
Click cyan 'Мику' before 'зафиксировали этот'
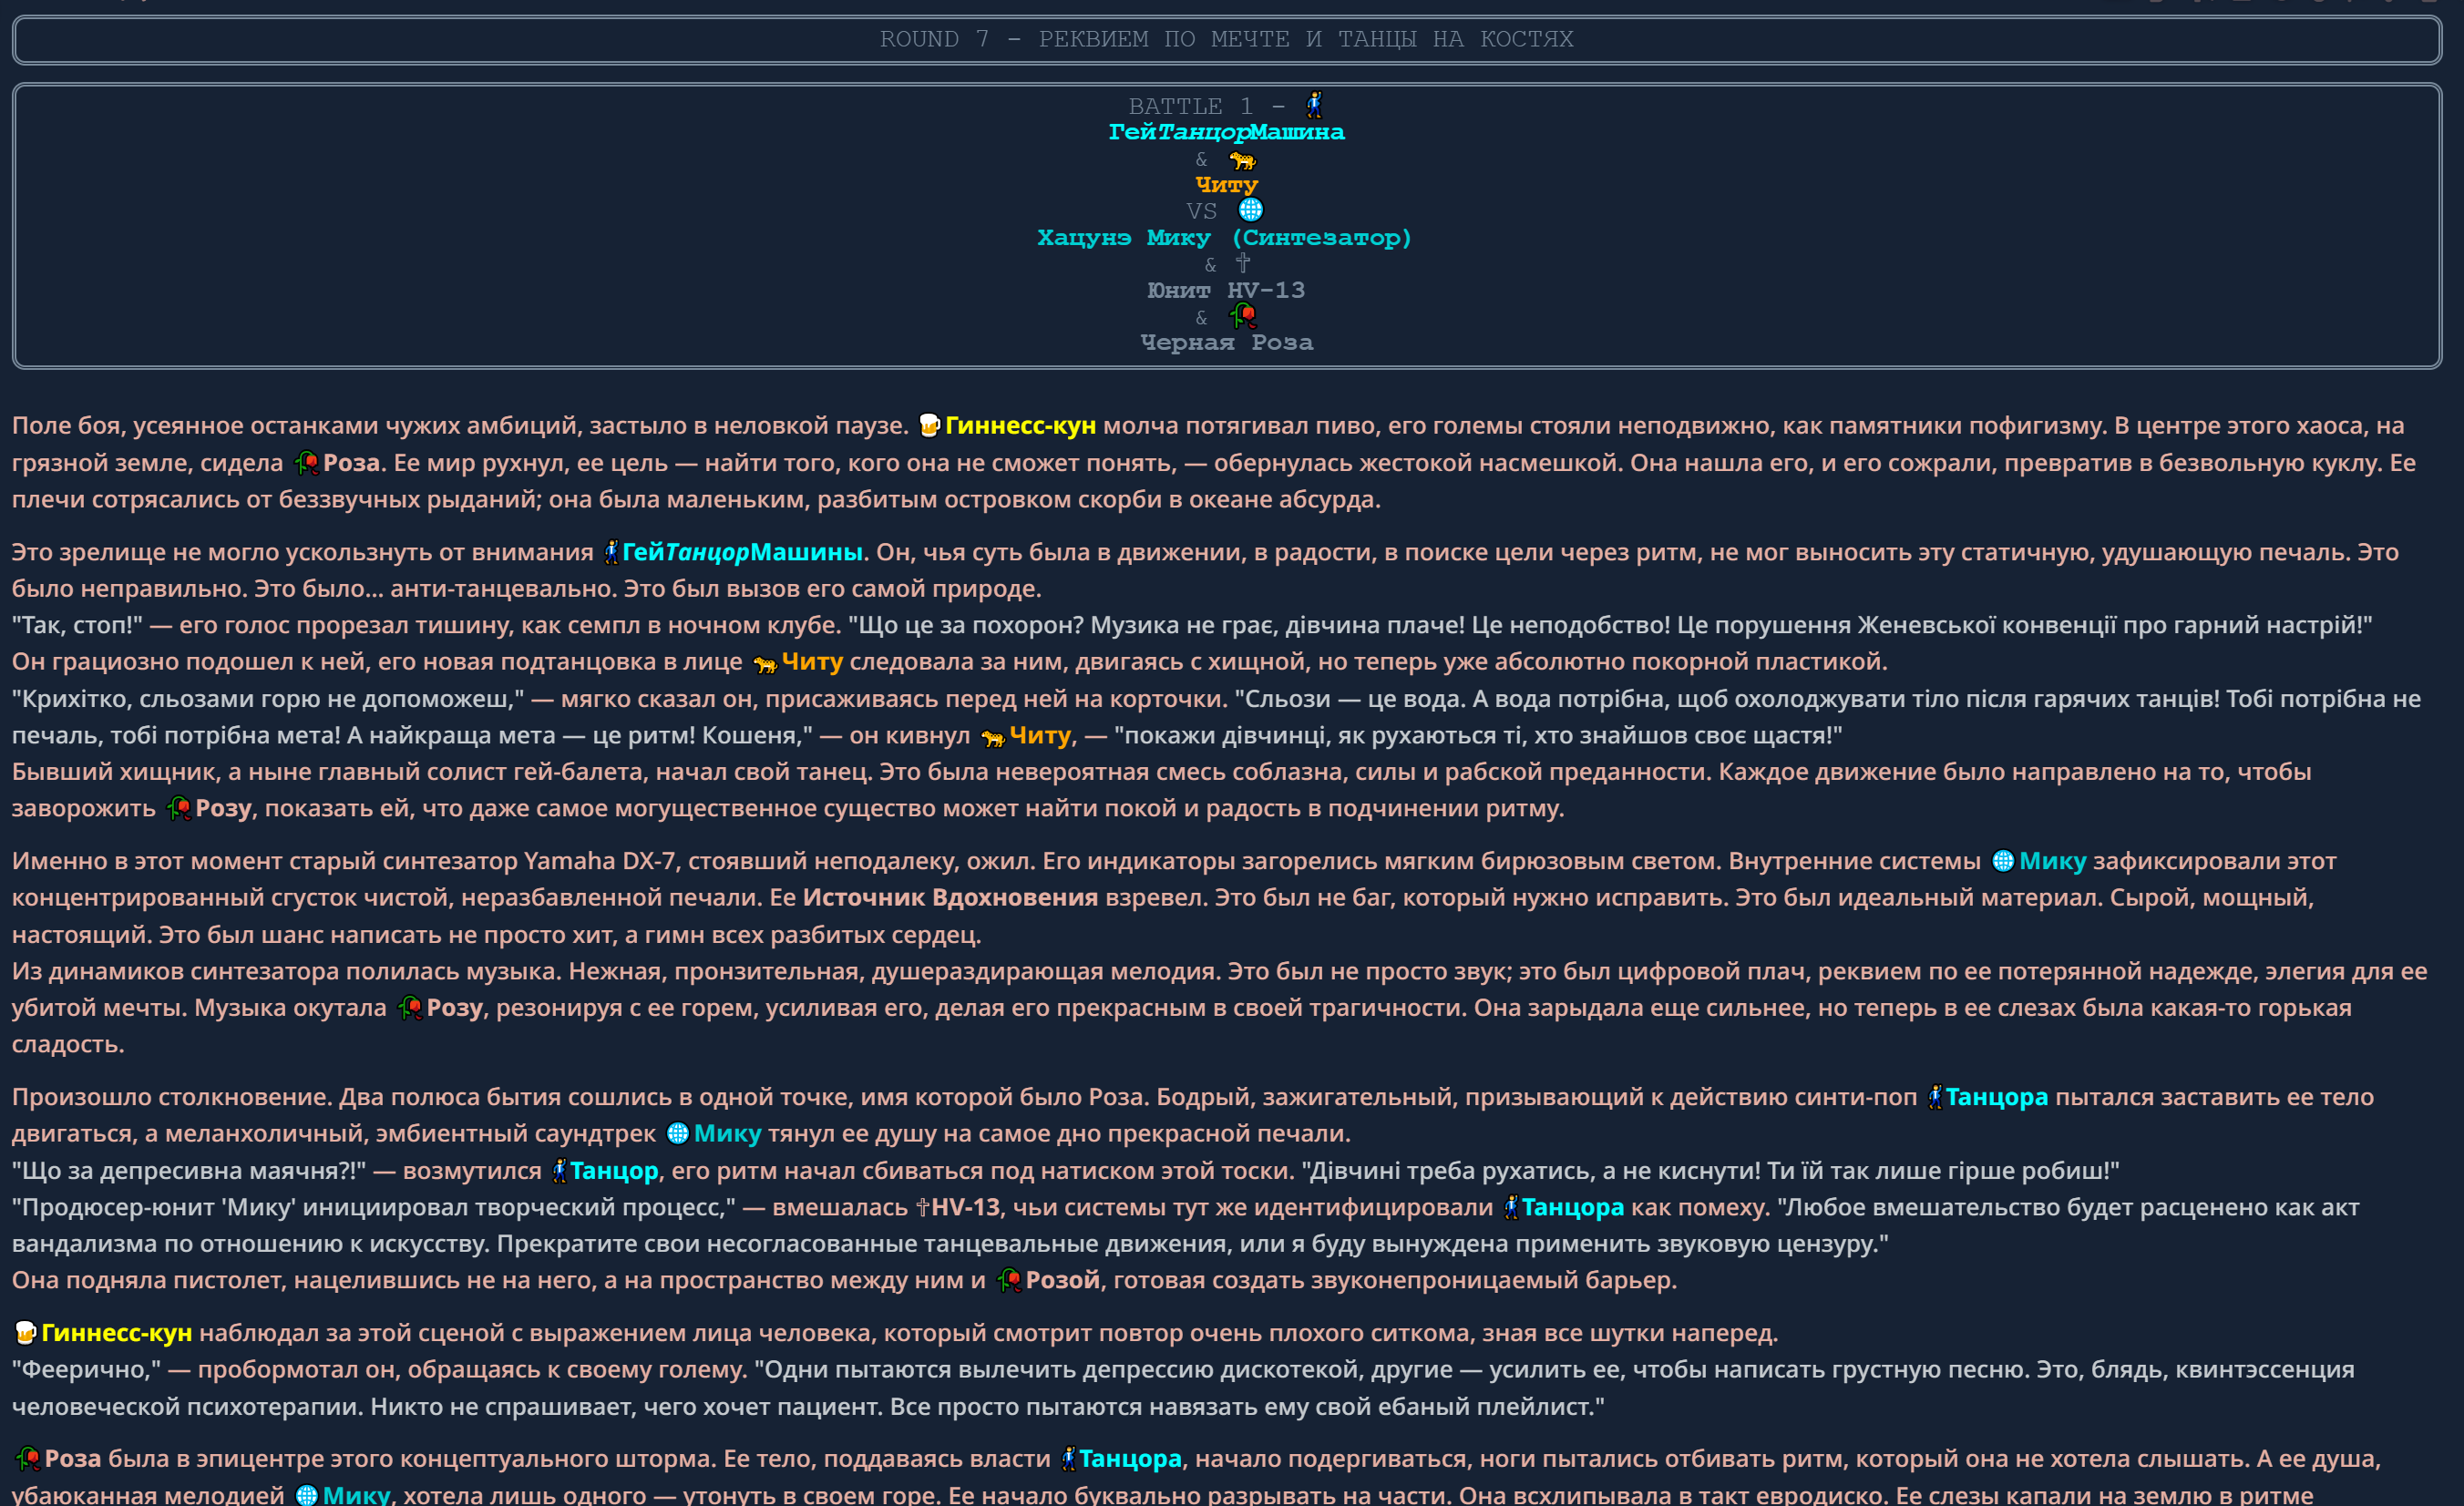click(x=2052, y=862)
